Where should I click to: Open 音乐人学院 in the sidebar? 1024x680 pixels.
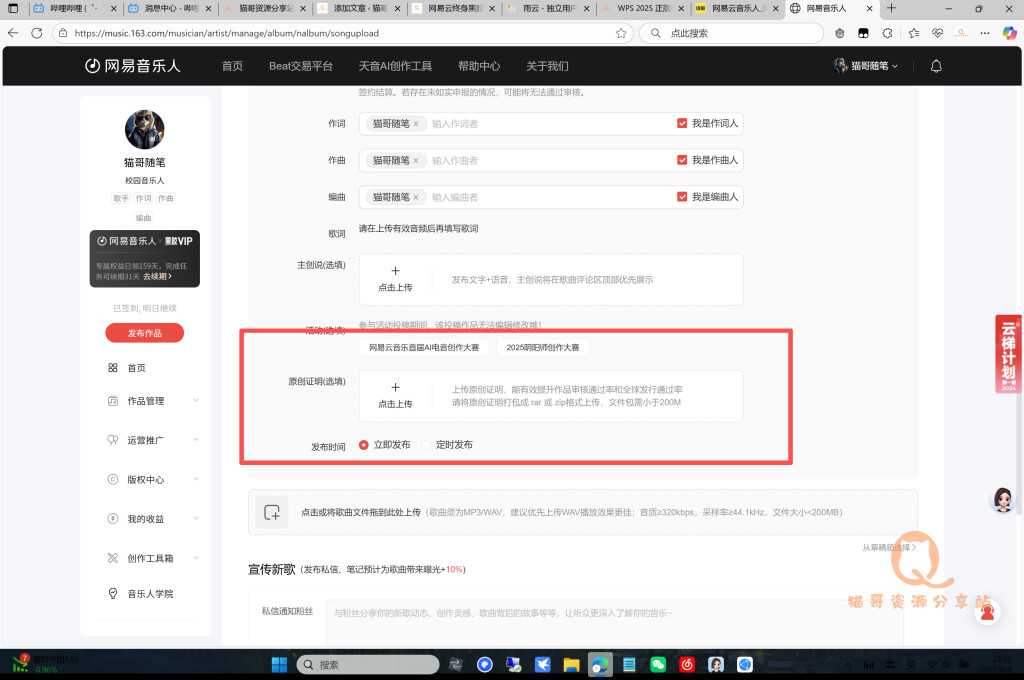pyautogui.click(x=150, y=594)
